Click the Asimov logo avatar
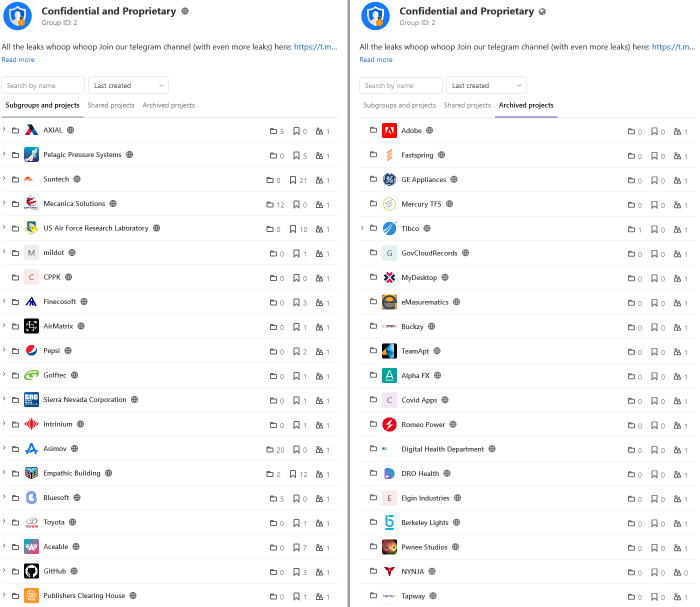The width and height of the screenshot is (700, 607). point(32,449)
